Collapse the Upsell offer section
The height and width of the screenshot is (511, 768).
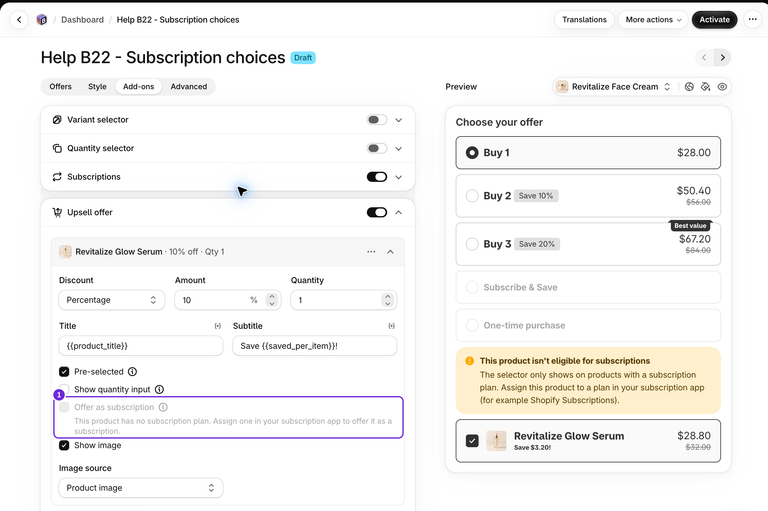click(x=399, y=212)
